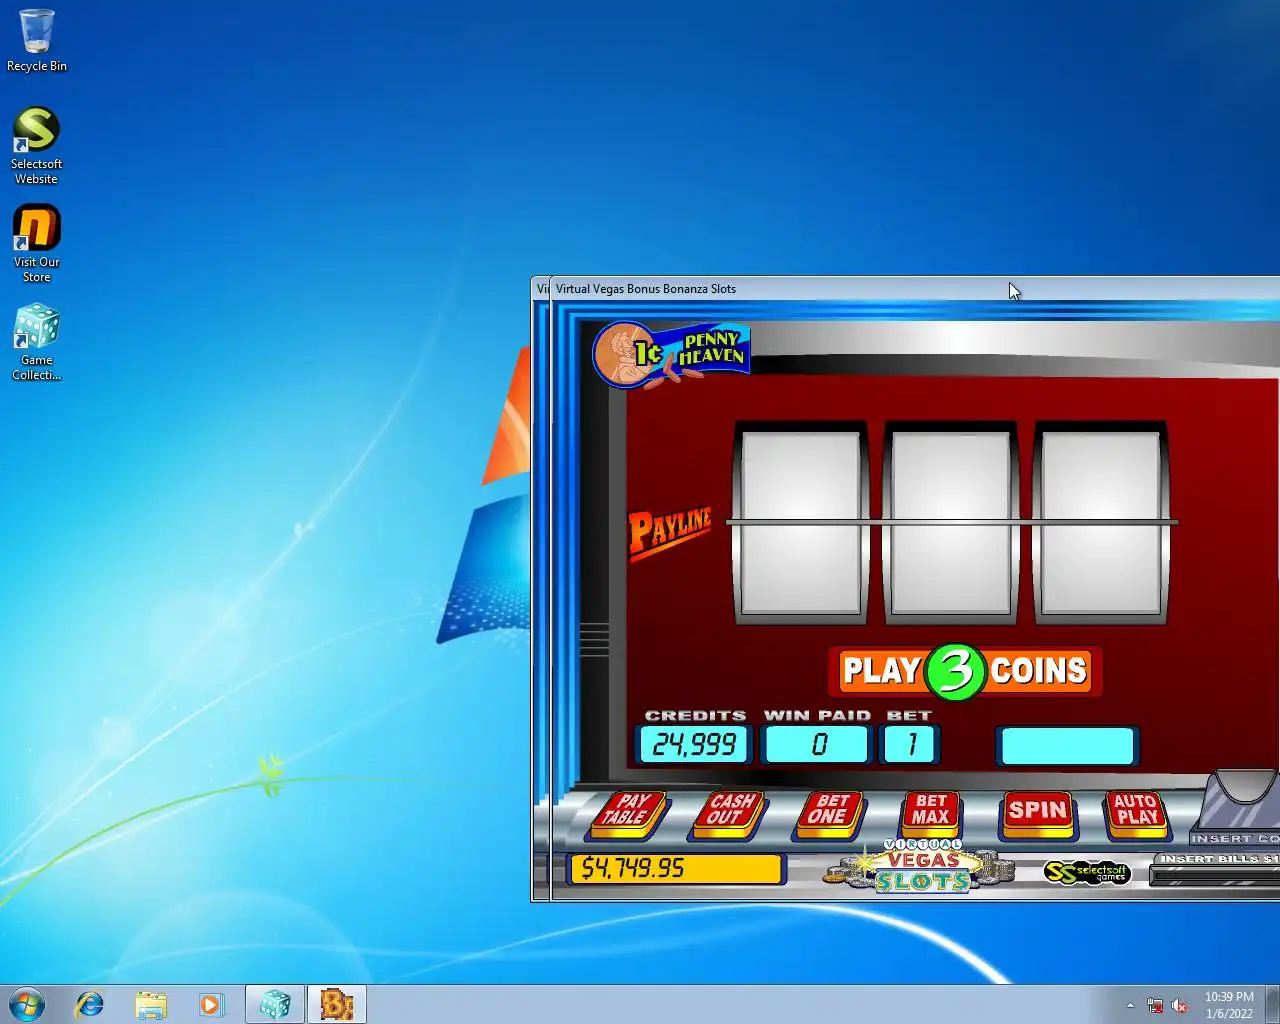The width and height of the screenshot is (1280, 1024).
Task: Launch Internet Explorer from the taskbar
Action: 90,1004
